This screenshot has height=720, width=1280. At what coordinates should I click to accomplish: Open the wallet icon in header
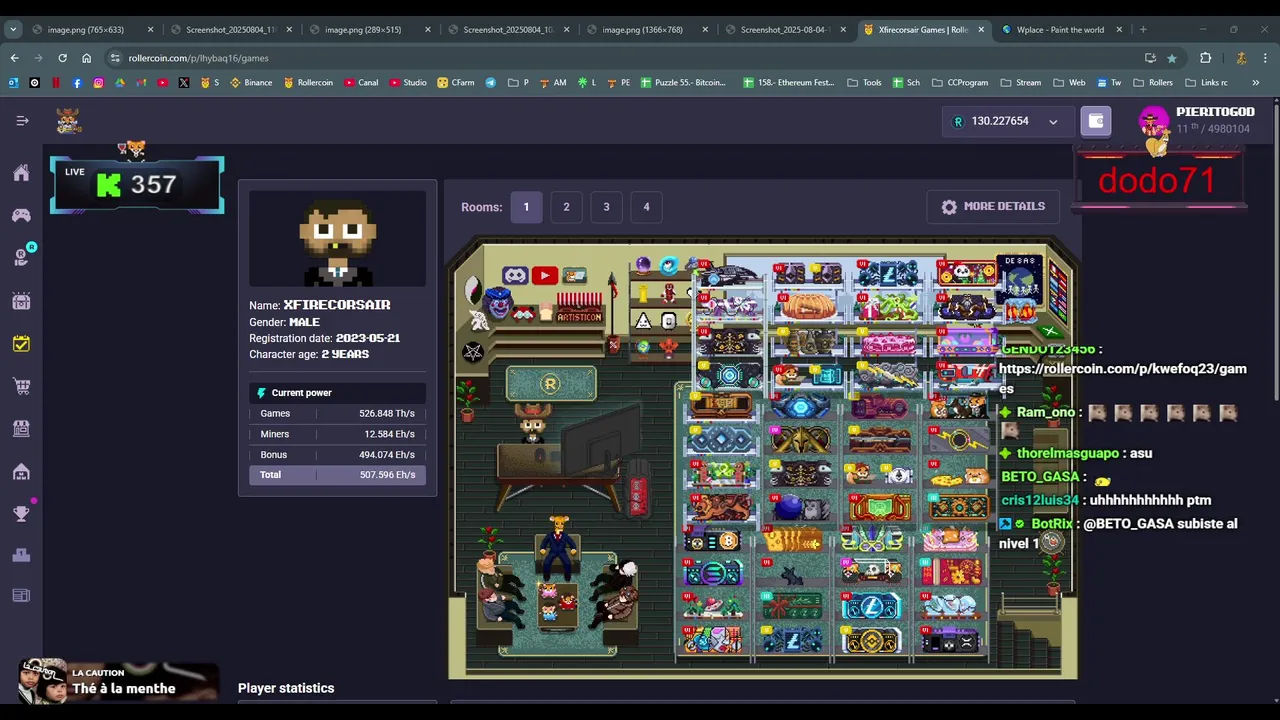pyautogui.click(x=1096, y=121)
